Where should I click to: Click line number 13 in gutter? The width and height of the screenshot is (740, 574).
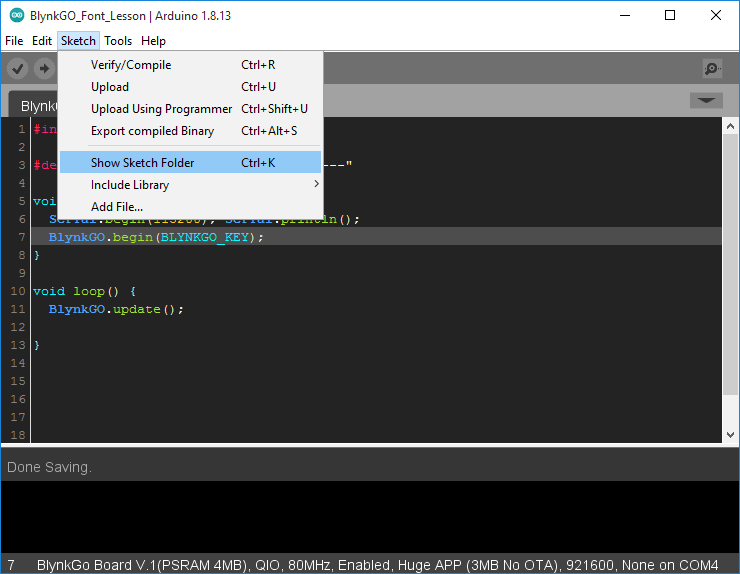pyautogui.click(x=17, y=345)
